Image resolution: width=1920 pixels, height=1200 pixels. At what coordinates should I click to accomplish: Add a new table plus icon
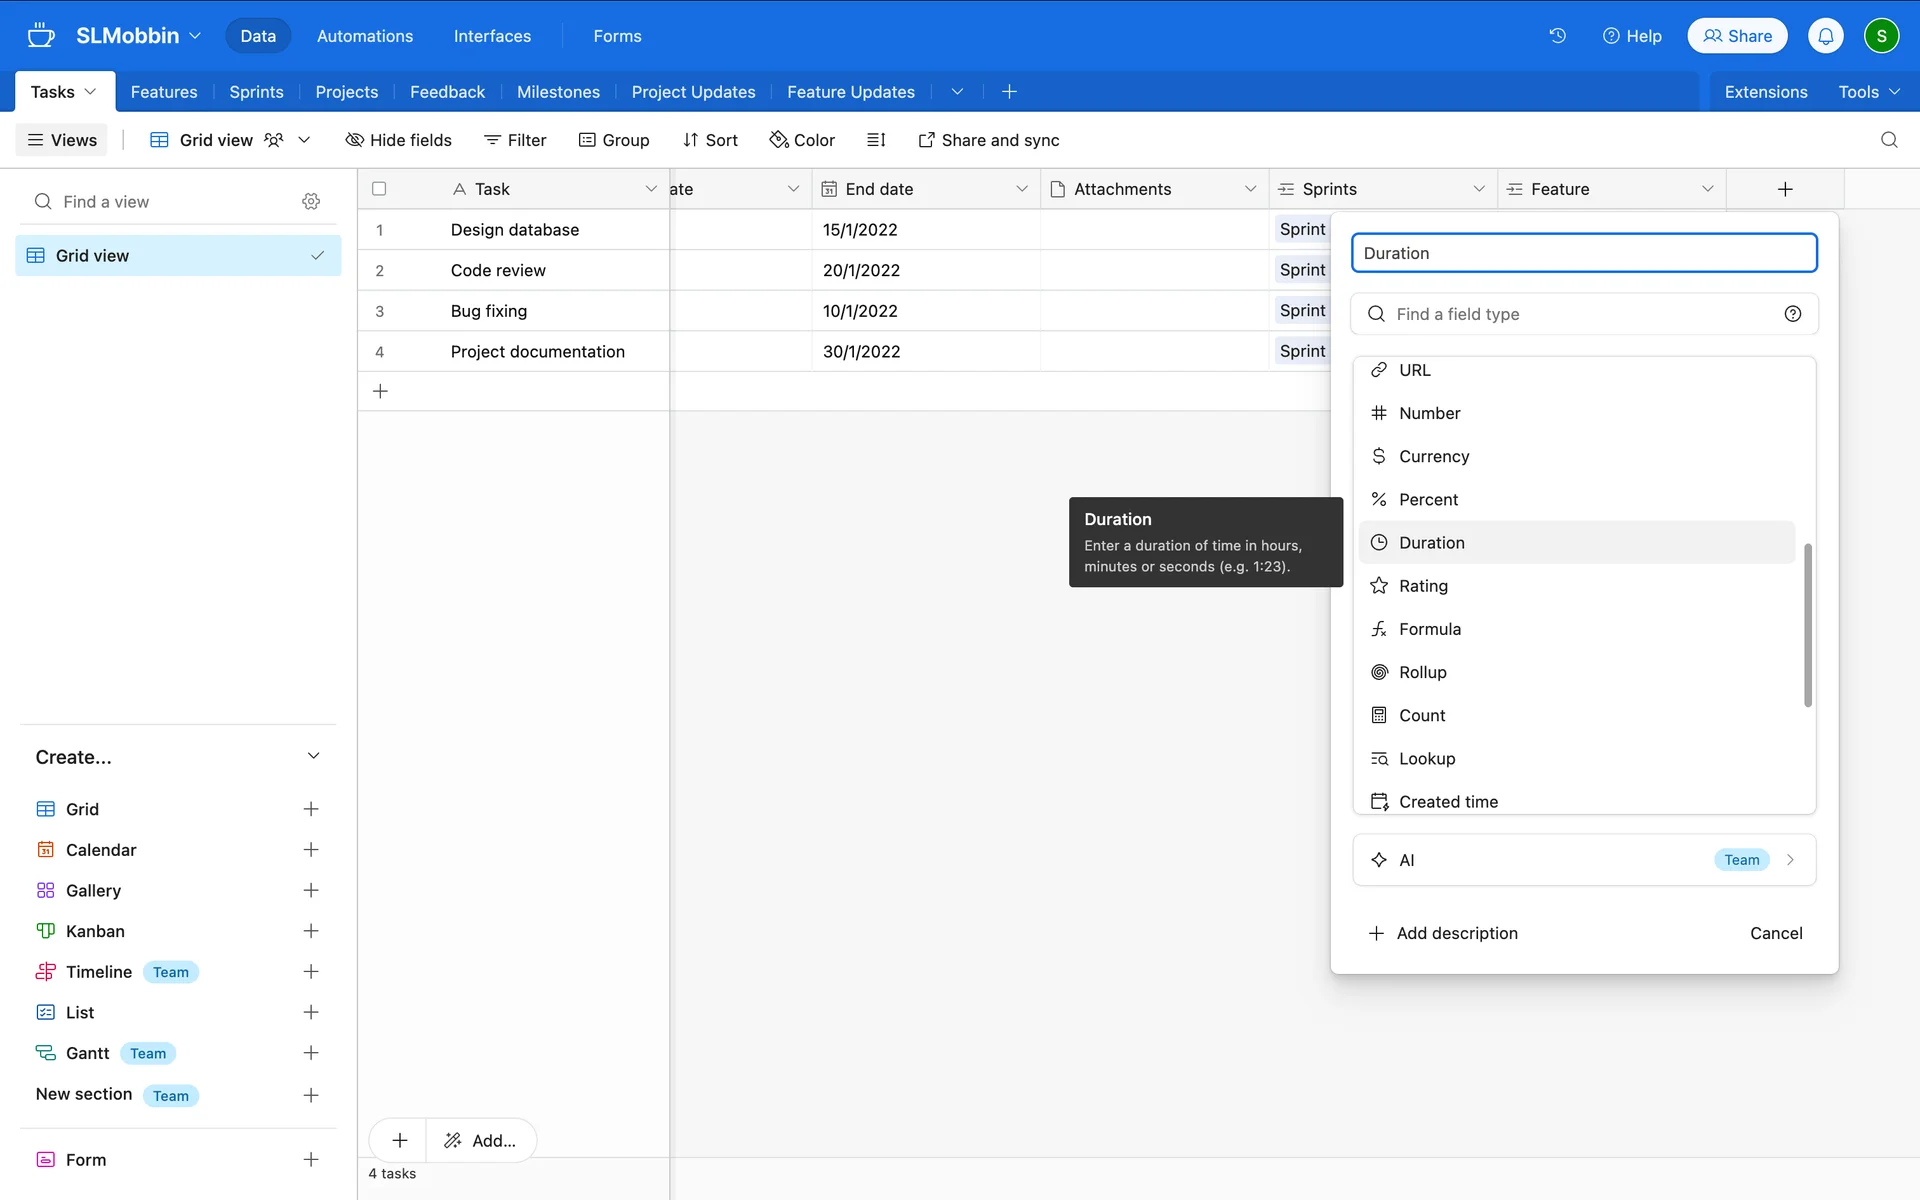(x=1009, y=92)
